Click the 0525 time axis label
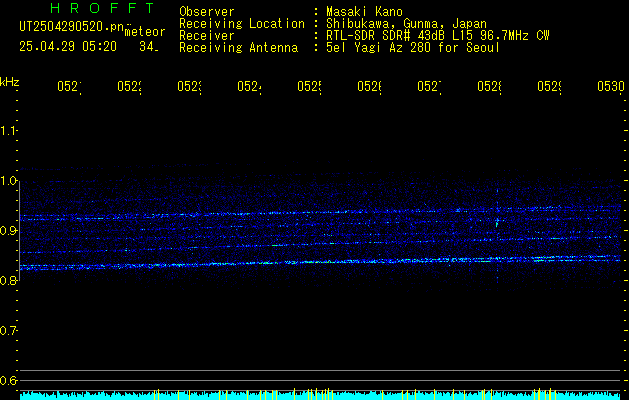 pos(309,86)
